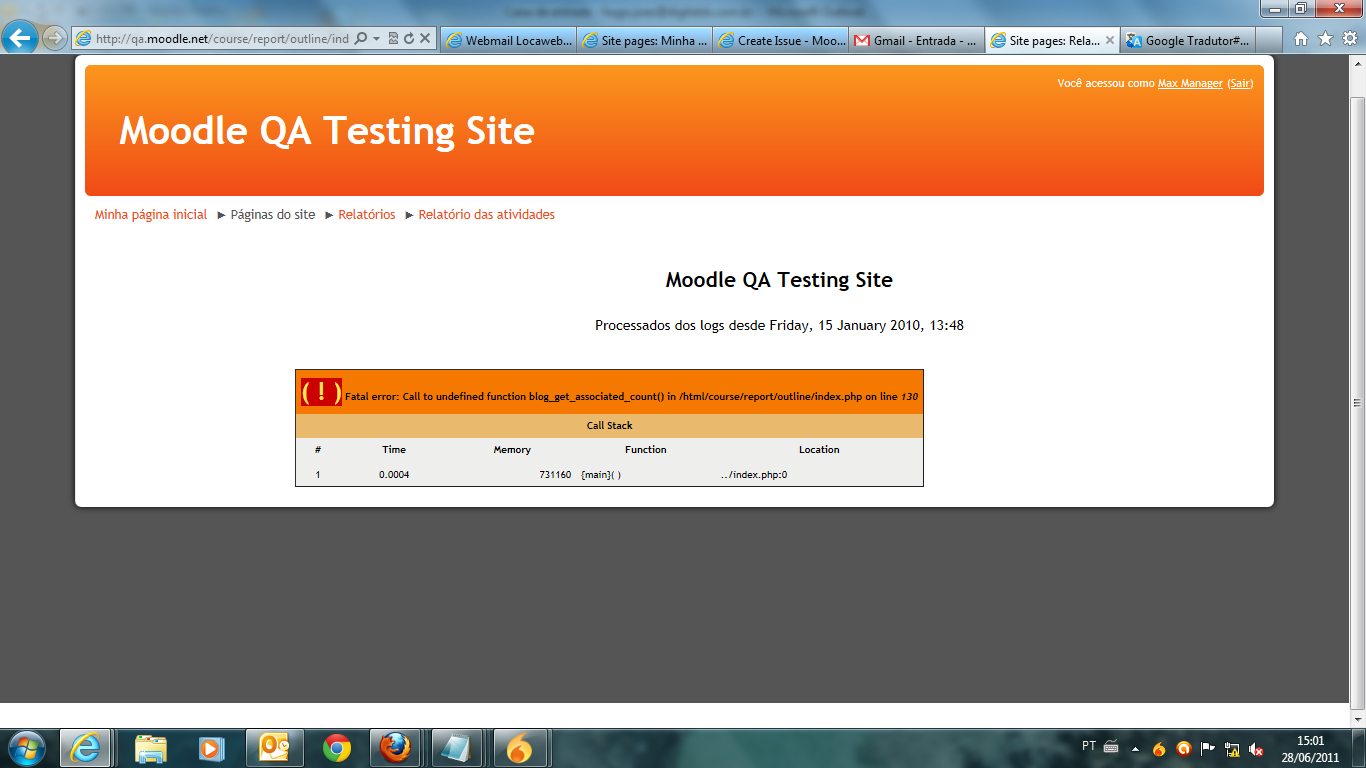Open the network status tray icon
Image resolution: width=1366 pixels, height=768 pixels.
coord(1232,748)
